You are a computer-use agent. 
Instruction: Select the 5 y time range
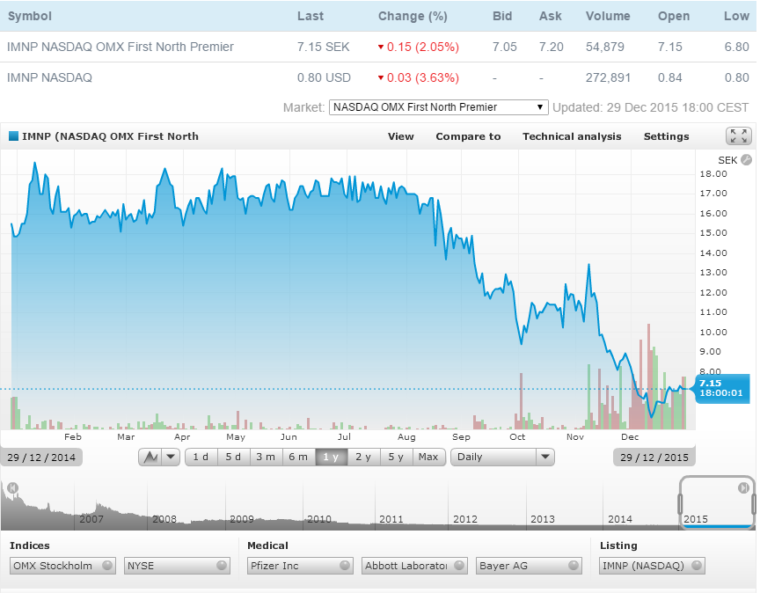396,457
